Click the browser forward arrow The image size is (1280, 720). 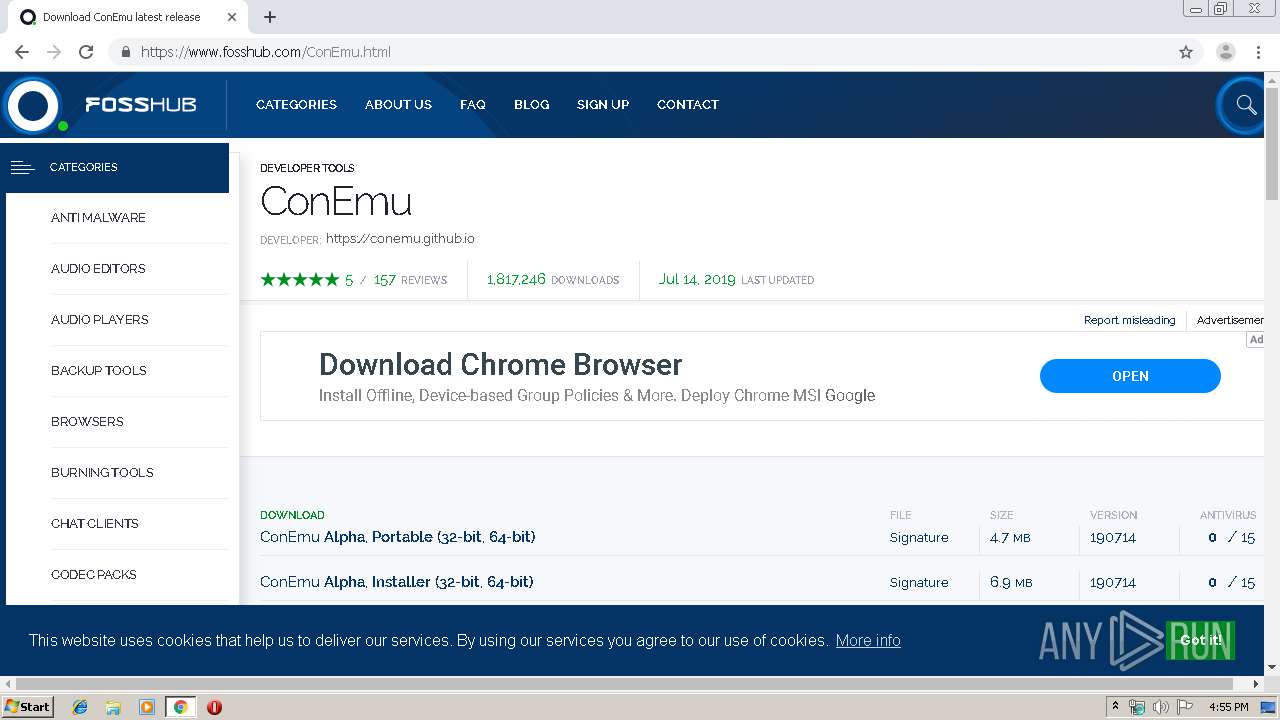[x=54, y=52]
